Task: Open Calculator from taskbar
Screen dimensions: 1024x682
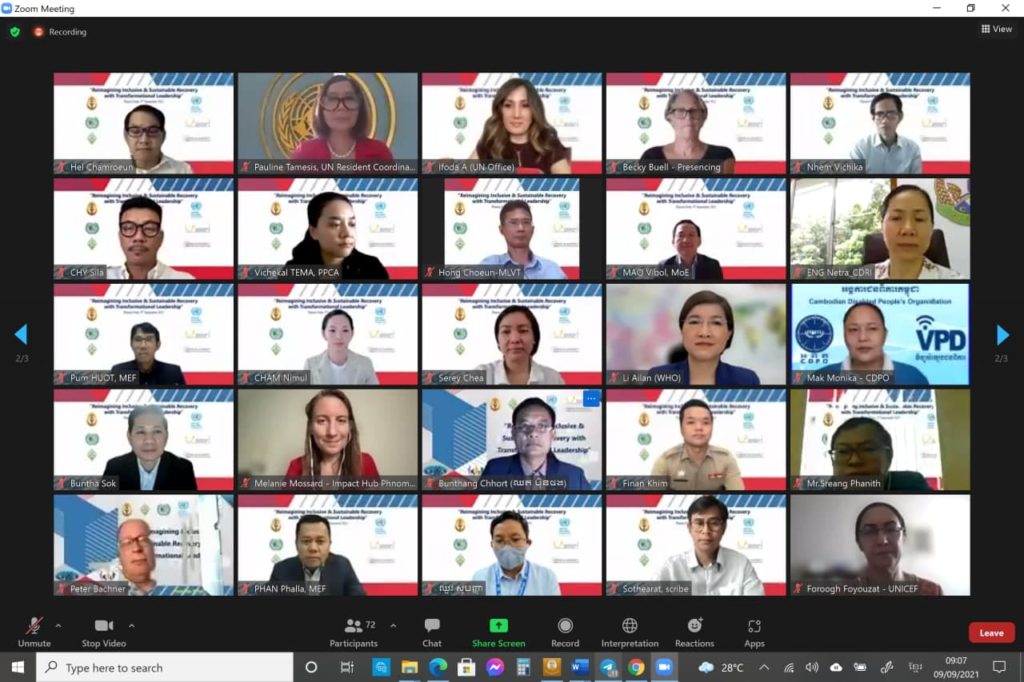Action: click(523, 667)
